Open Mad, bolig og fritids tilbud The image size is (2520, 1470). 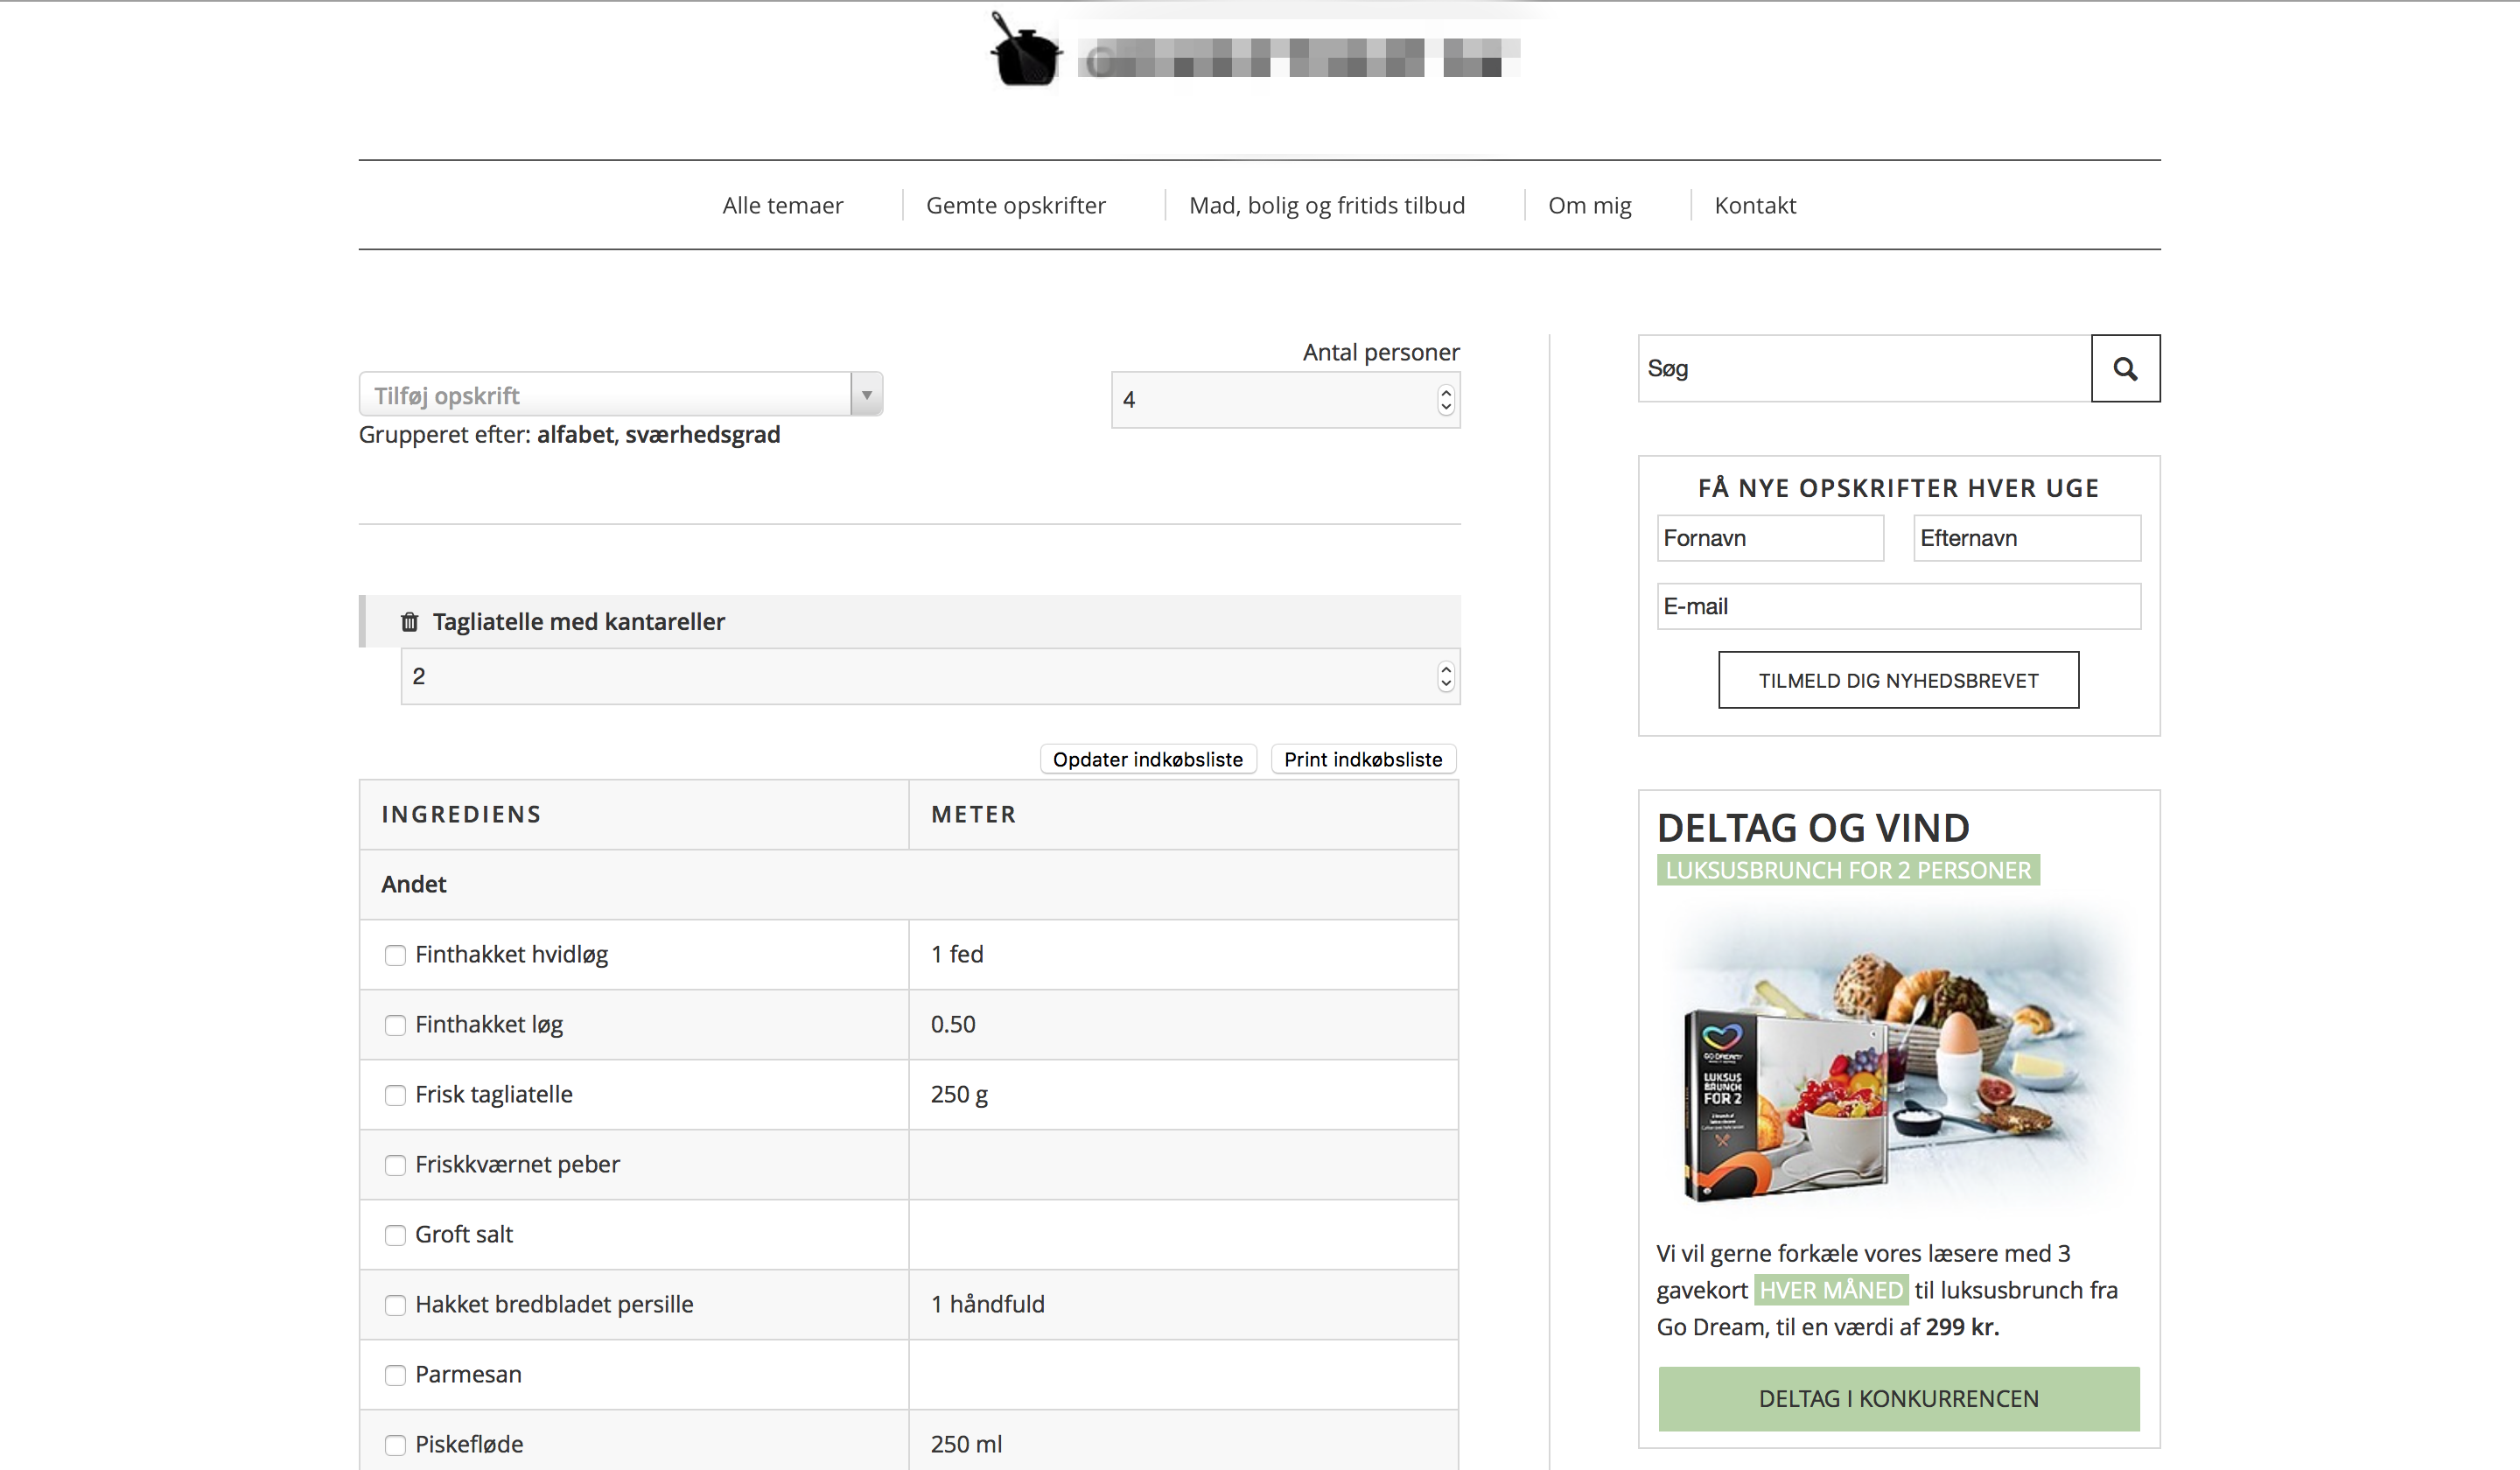[1326, 205]
